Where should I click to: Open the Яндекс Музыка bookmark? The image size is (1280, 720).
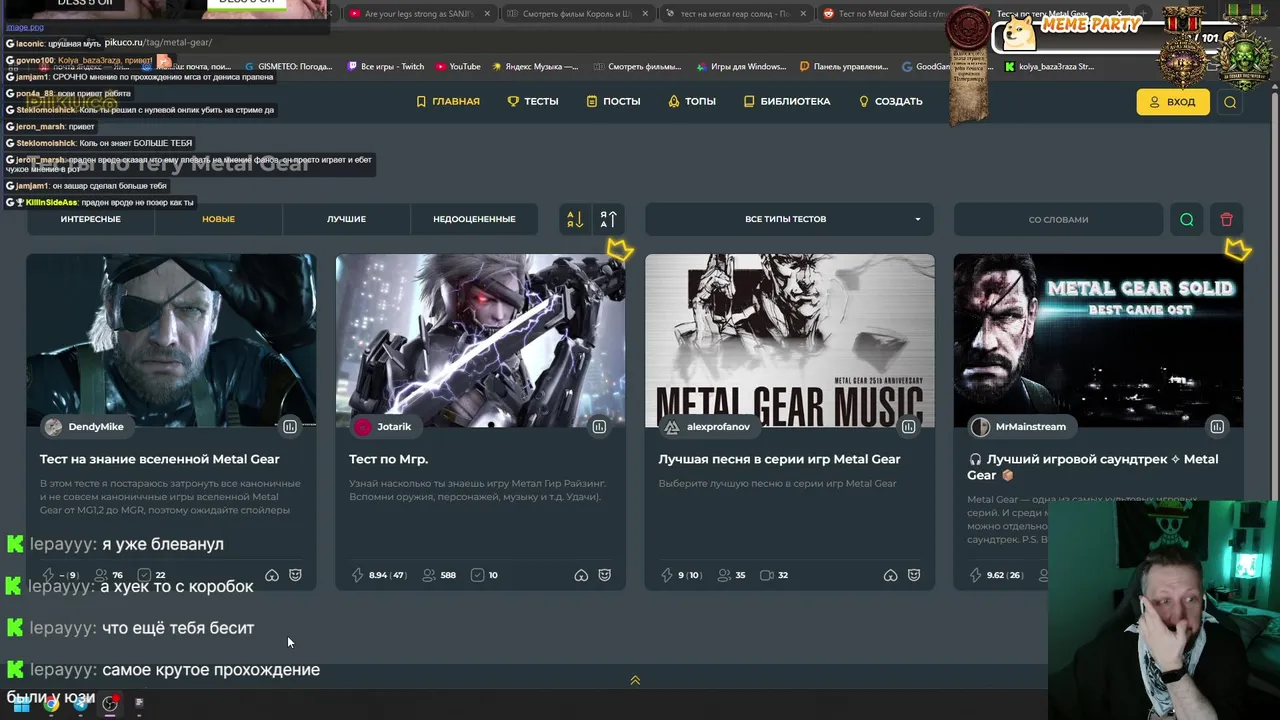click(x=534, y=67)
